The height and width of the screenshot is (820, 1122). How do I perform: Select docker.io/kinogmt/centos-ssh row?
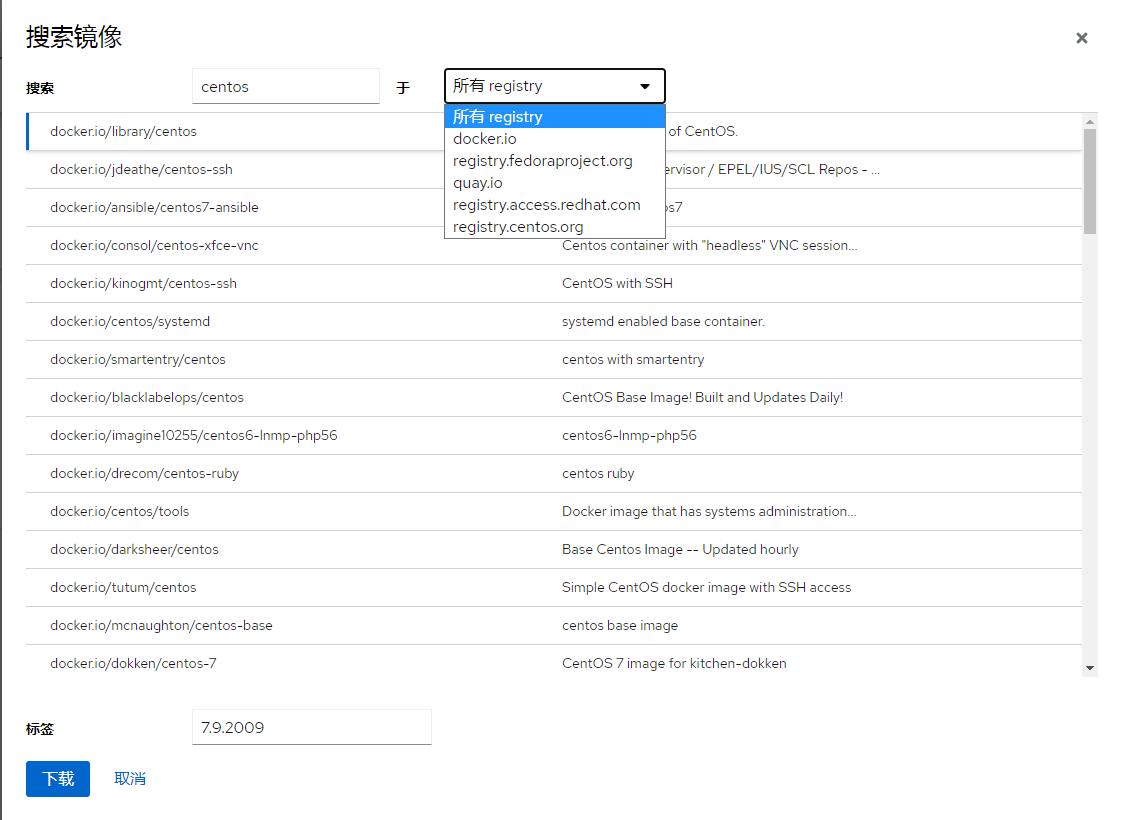point(554,283)
